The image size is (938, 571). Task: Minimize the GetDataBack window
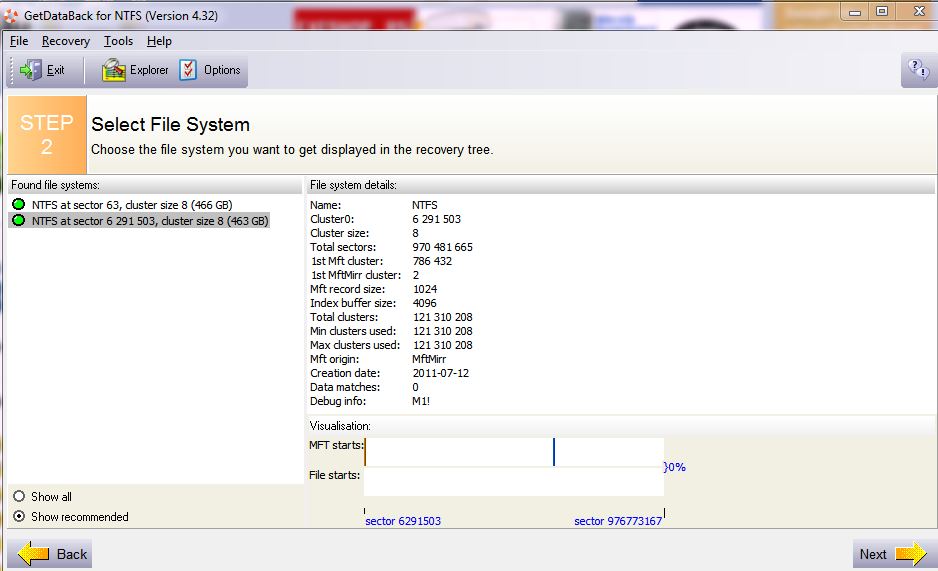click(855, 11)
